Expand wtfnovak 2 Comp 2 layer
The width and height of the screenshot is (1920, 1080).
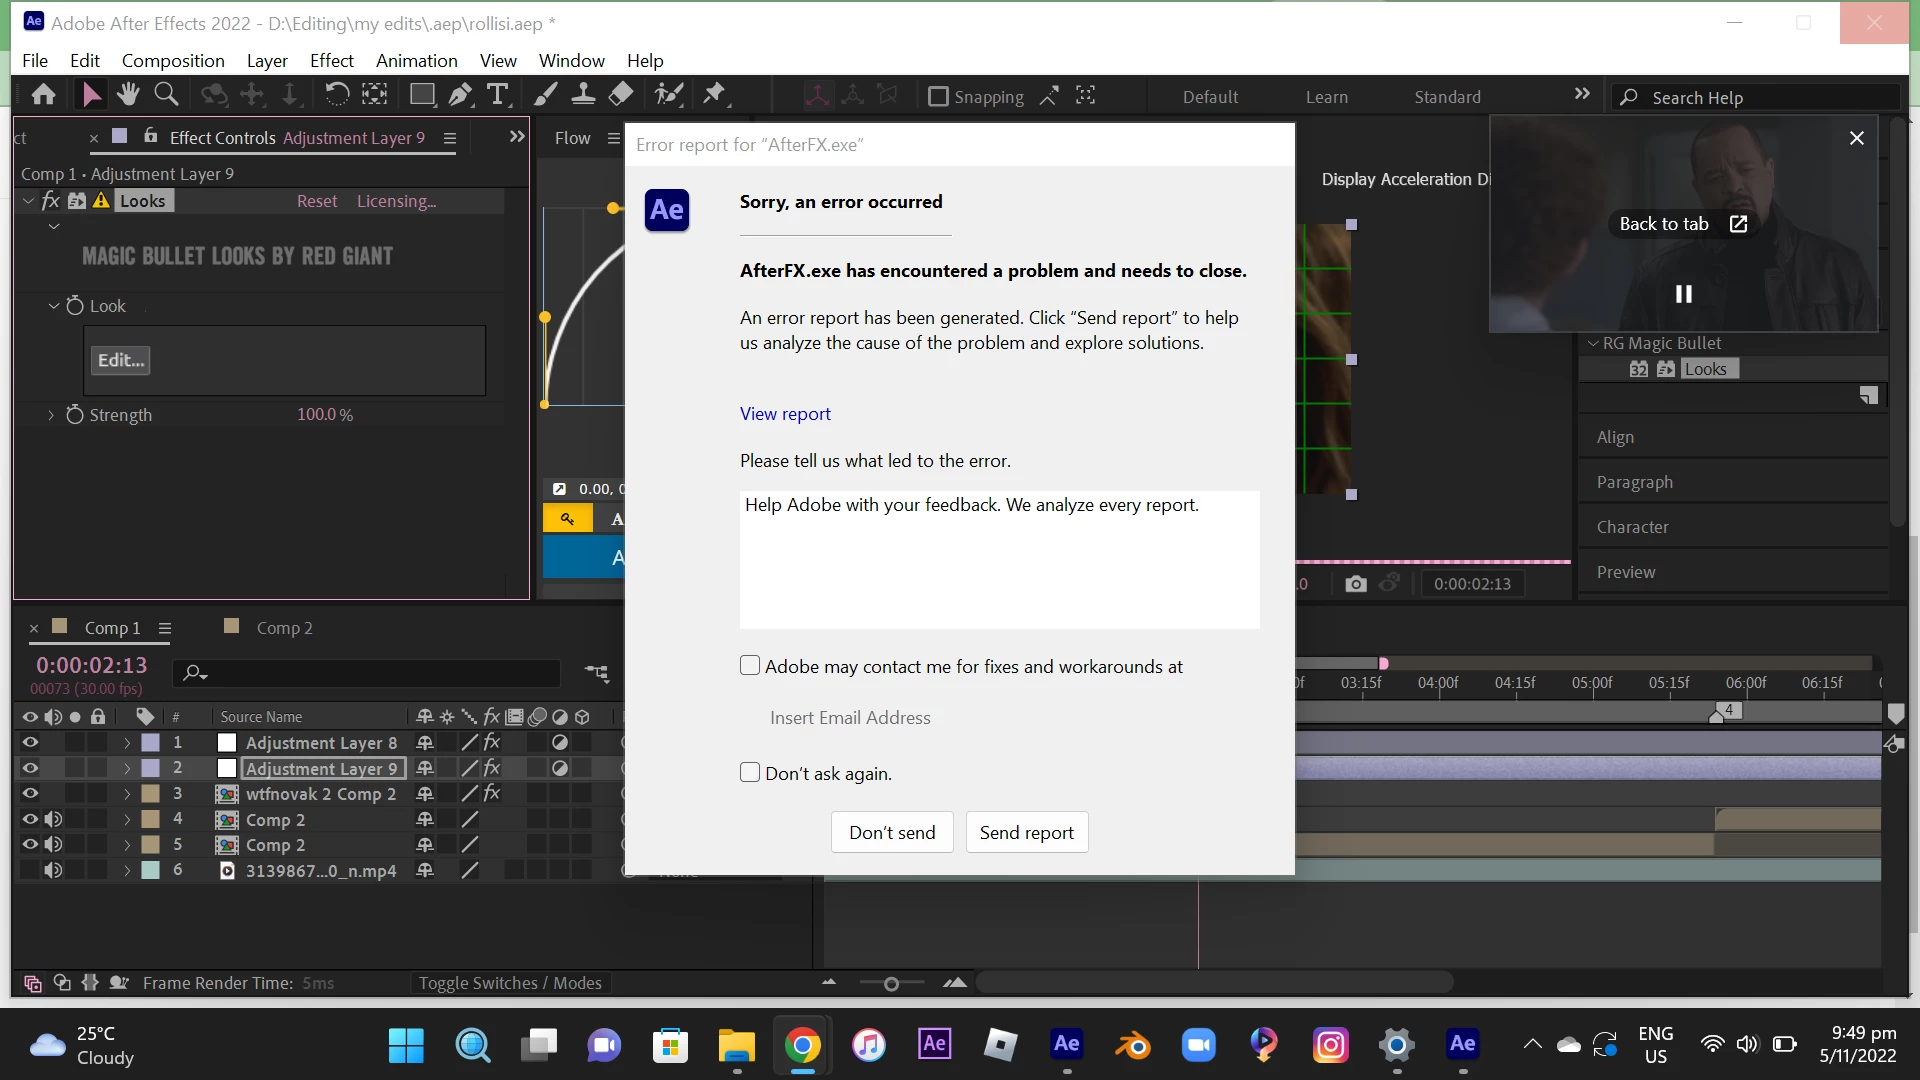pos(127,794)
